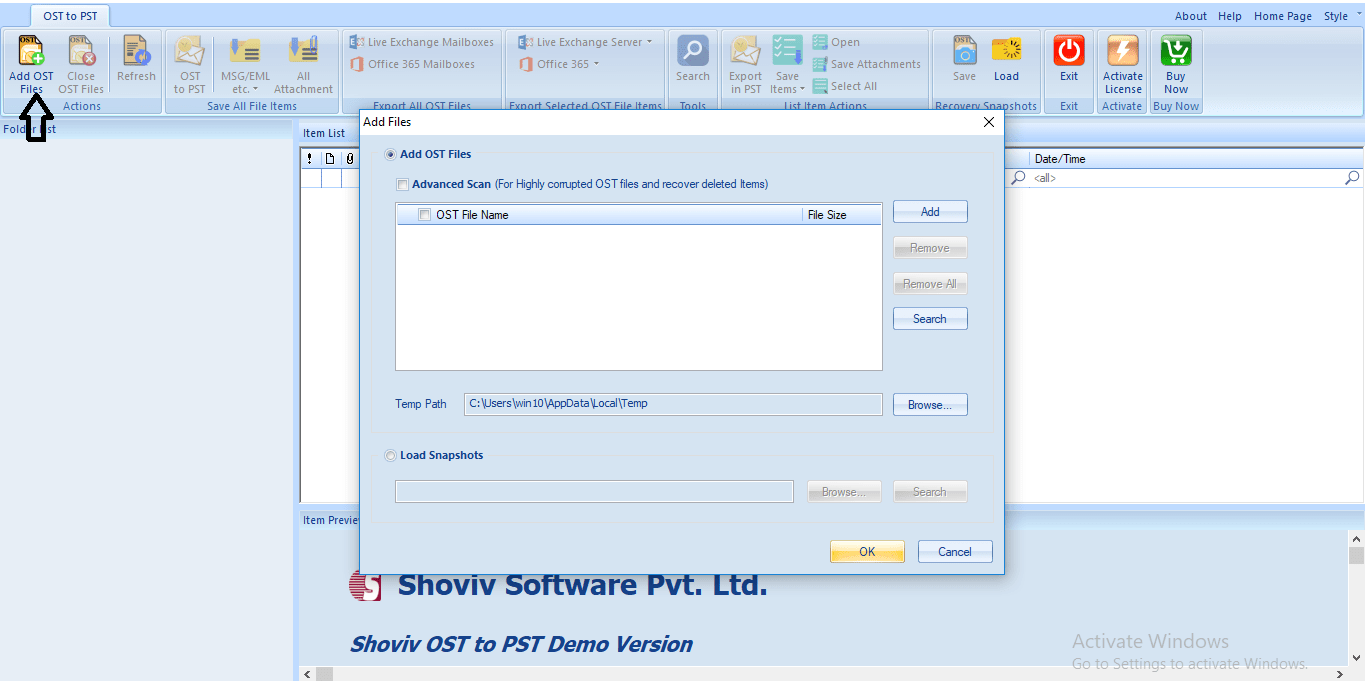Open the OST to PST ribbon tab
1365x681 pixels.
pos(70,16)
